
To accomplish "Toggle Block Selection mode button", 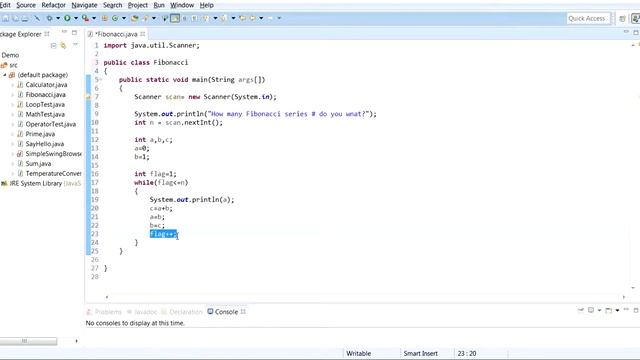I will click(x=184, y=18).
